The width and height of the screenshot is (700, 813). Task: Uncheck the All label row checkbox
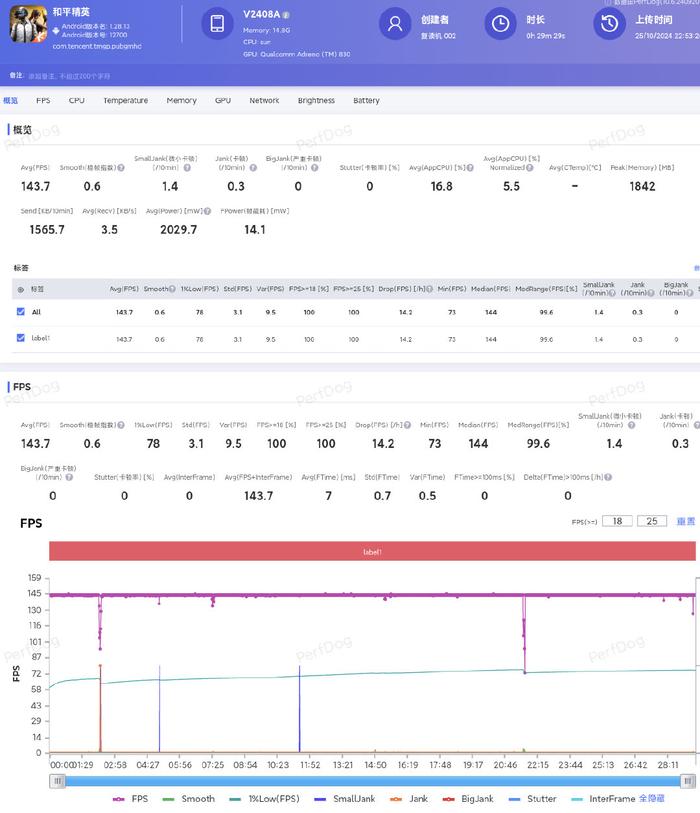click(21, 312)
